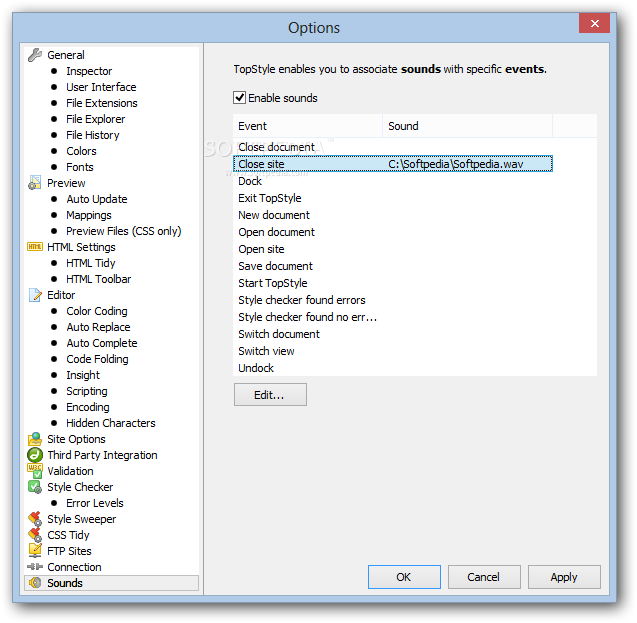Select the Undock event
The width and height of the screenshot is (637, 623).
pos(256,368)
